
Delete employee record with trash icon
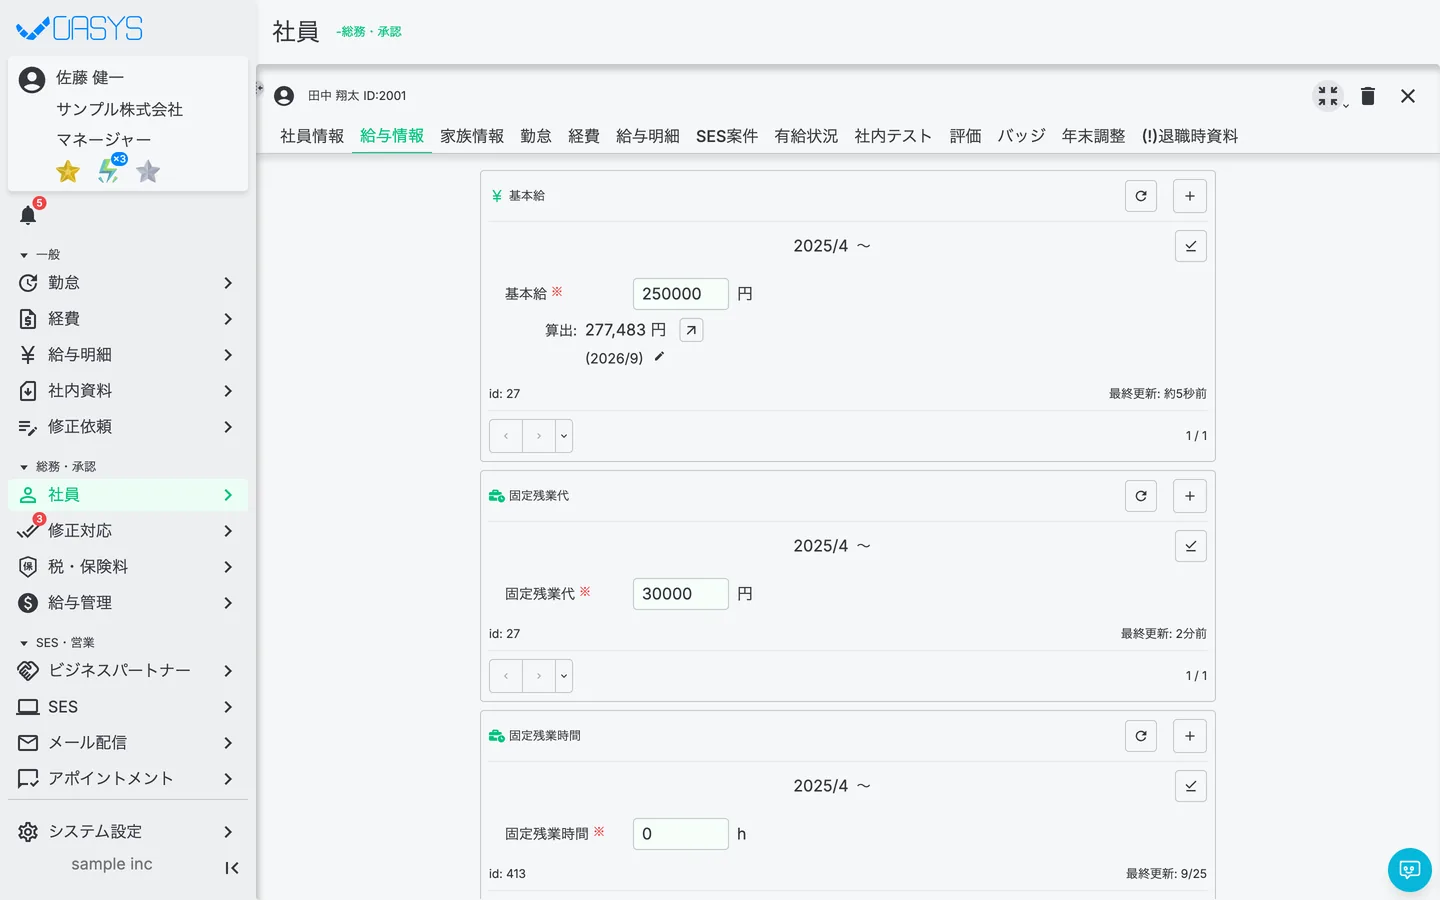click(1368, 96)
